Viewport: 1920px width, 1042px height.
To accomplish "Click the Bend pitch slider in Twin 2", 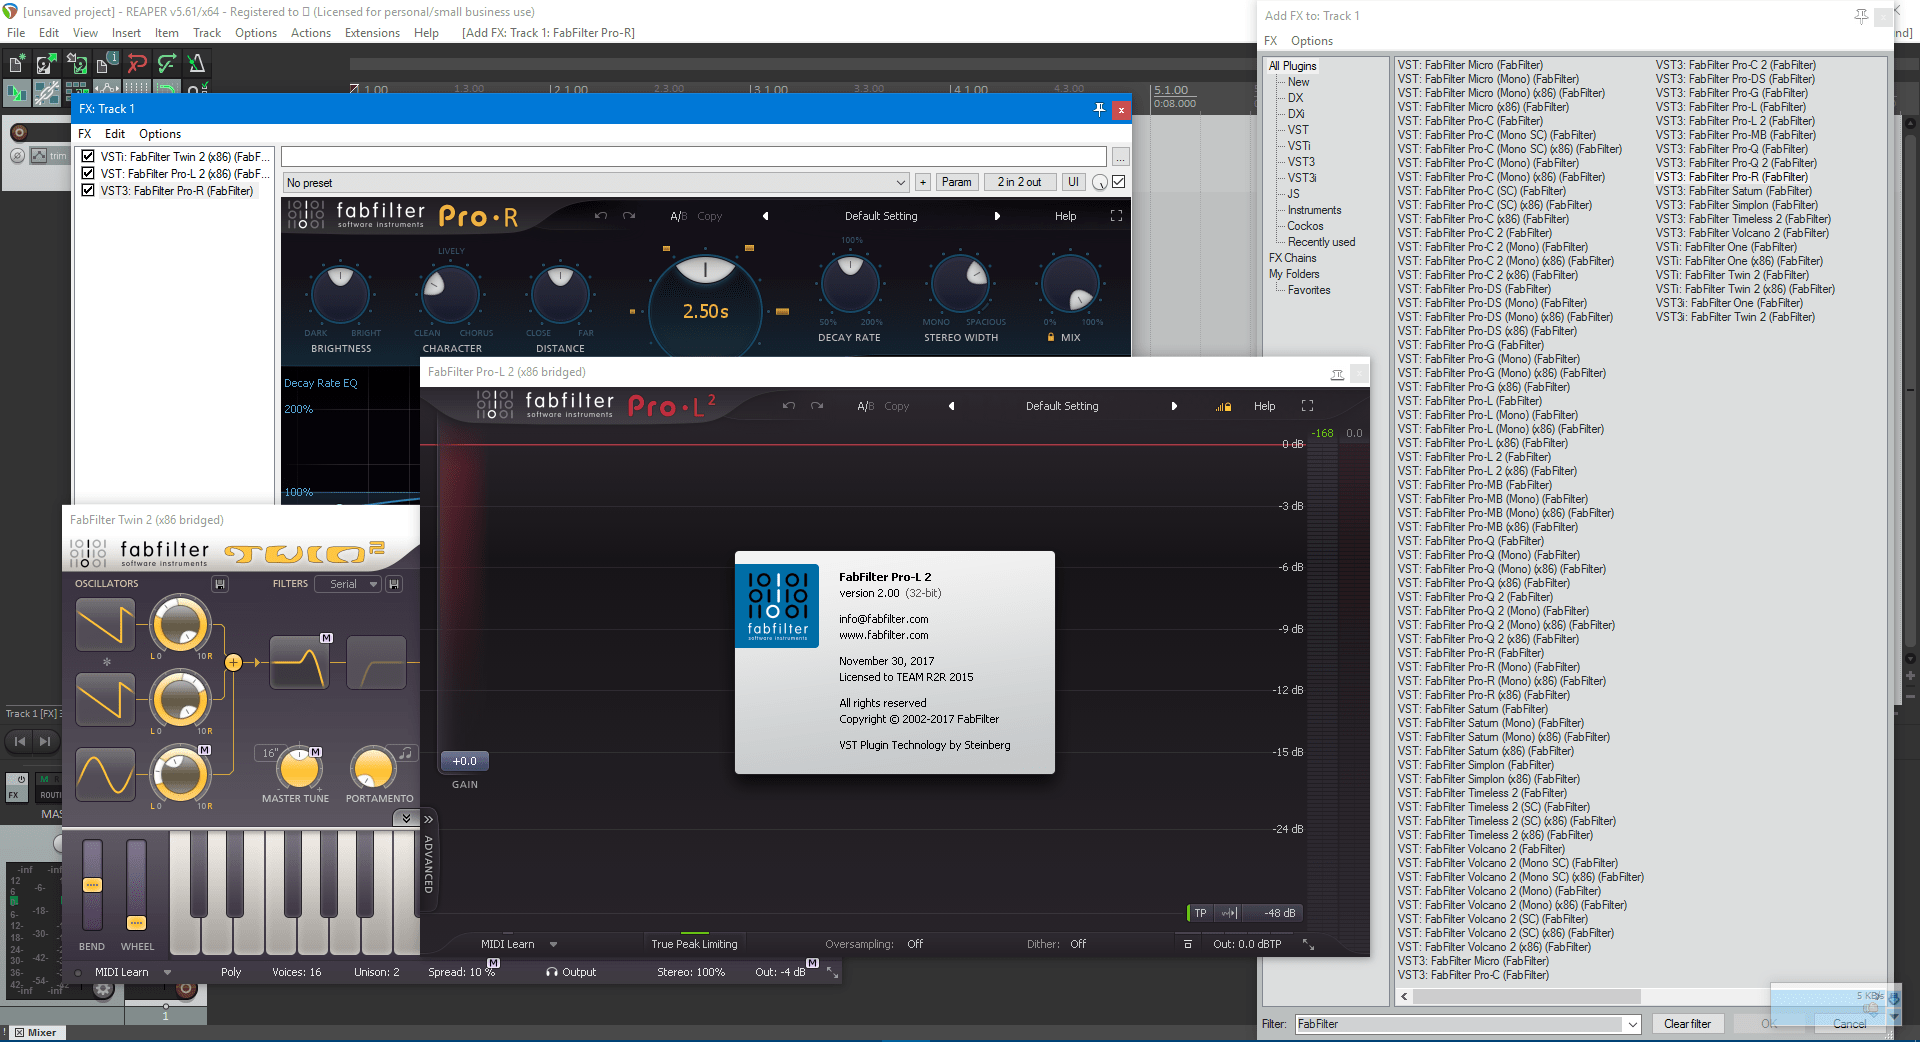I will (x=92, y=885).
